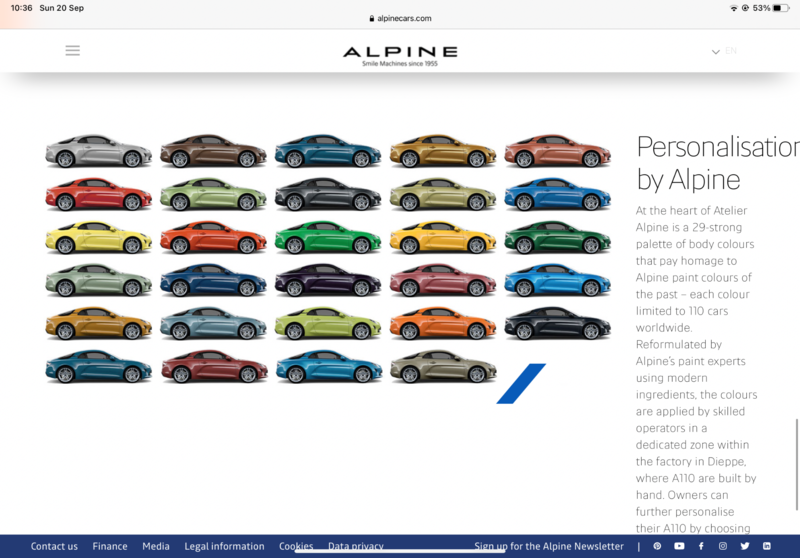Pick the bright green car colour
The height and width of the screenshot is (558, 800).
click(x=328, y=239)
